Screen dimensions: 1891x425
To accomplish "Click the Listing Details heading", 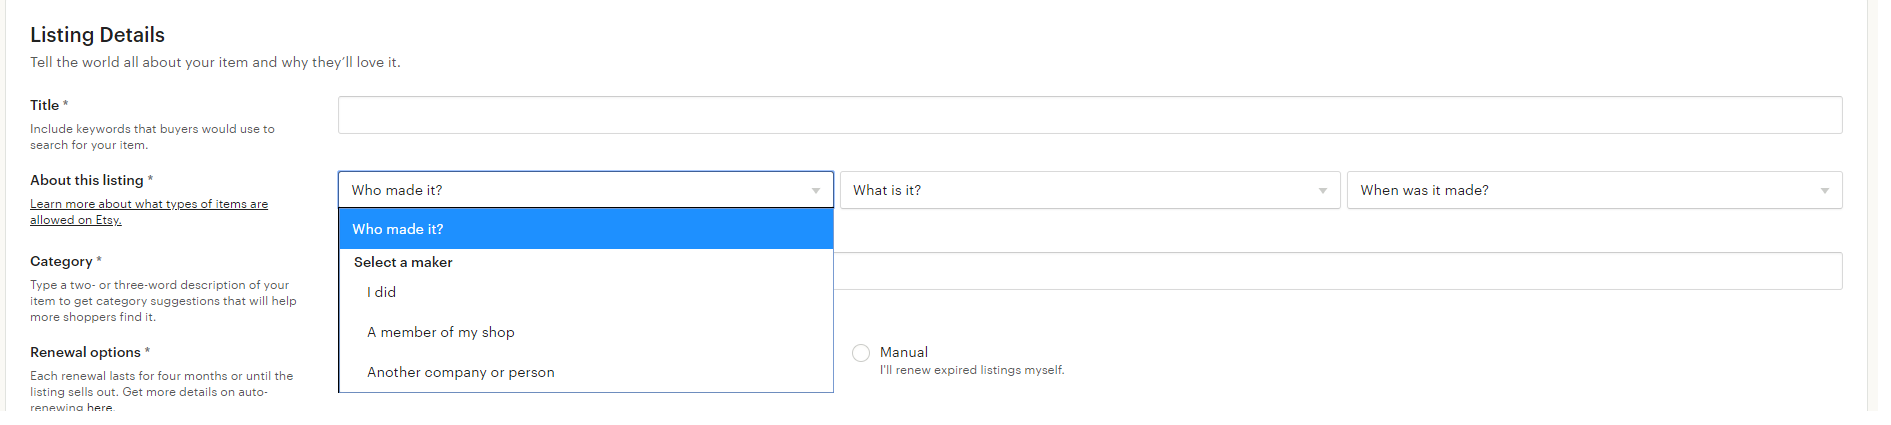I will coord(97,35).
